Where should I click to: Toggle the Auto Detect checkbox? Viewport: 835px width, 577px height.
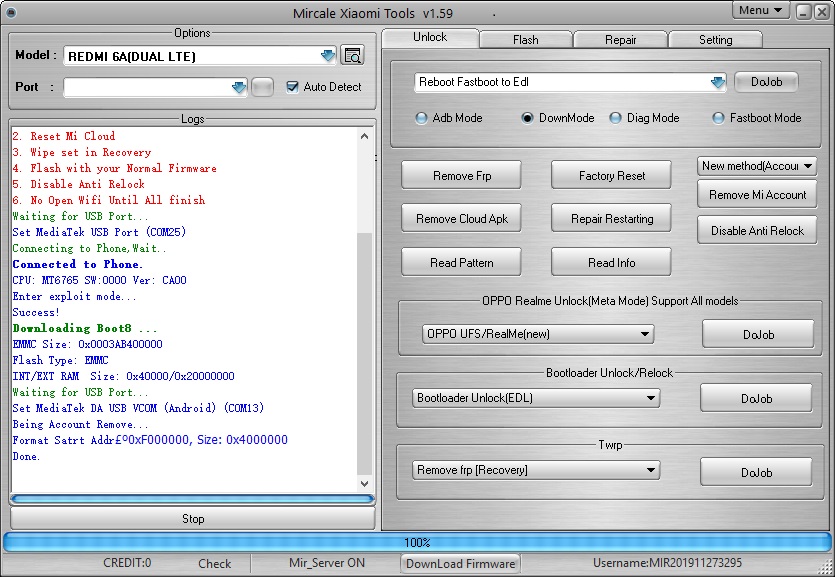292,87
